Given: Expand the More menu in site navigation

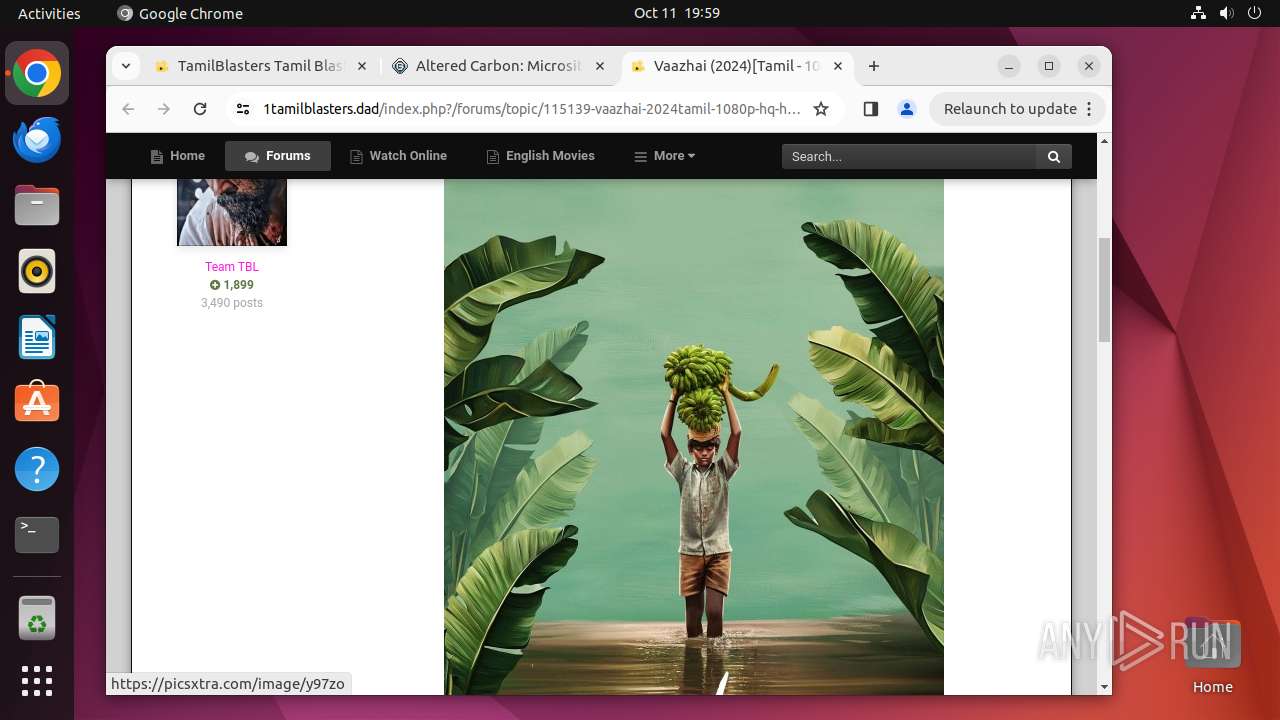Looking at the screenshot, I should click(665, 156).
